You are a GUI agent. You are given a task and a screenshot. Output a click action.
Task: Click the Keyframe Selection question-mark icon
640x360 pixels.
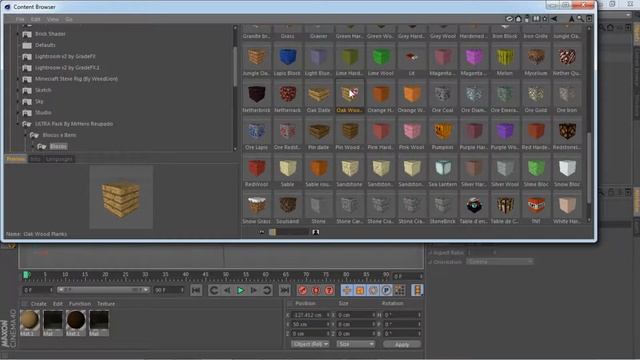tap(329, 290)
